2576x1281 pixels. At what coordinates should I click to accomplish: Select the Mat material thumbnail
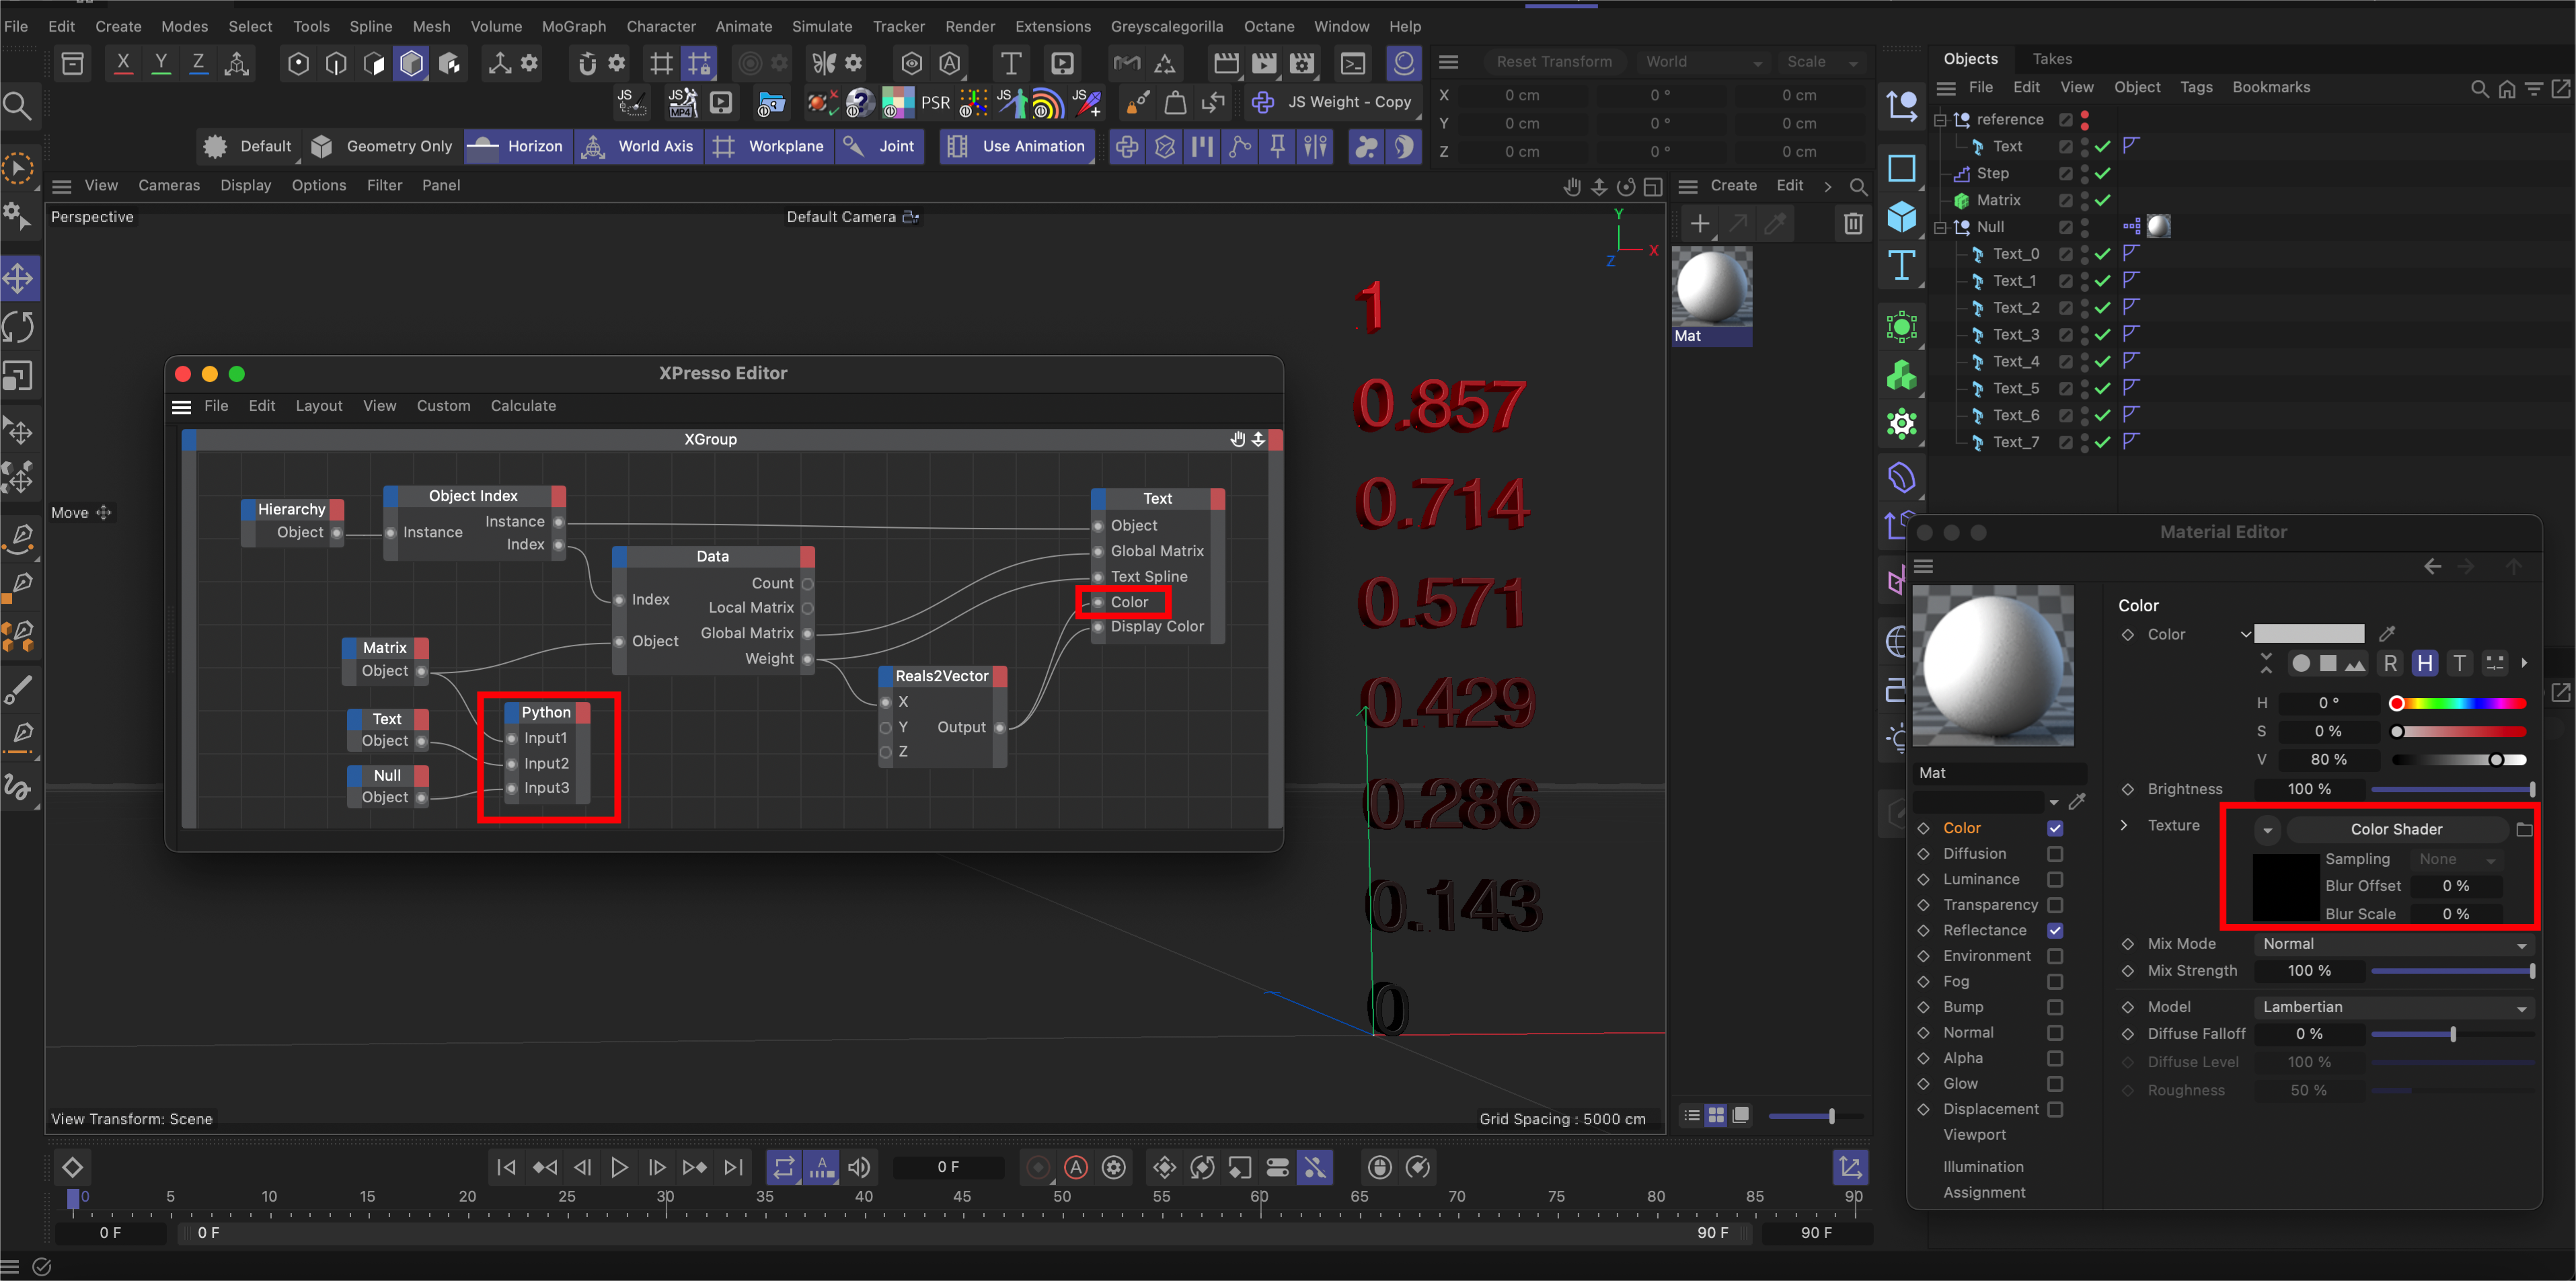[x=1712, y=296]
